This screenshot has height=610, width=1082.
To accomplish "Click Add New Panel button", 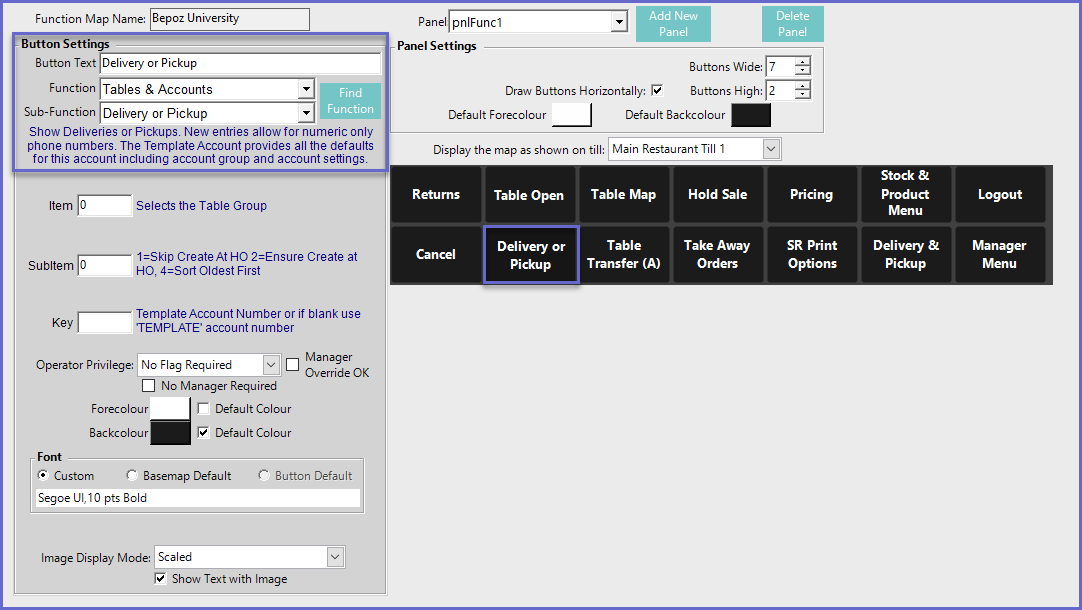I will [x=673, y=24].
